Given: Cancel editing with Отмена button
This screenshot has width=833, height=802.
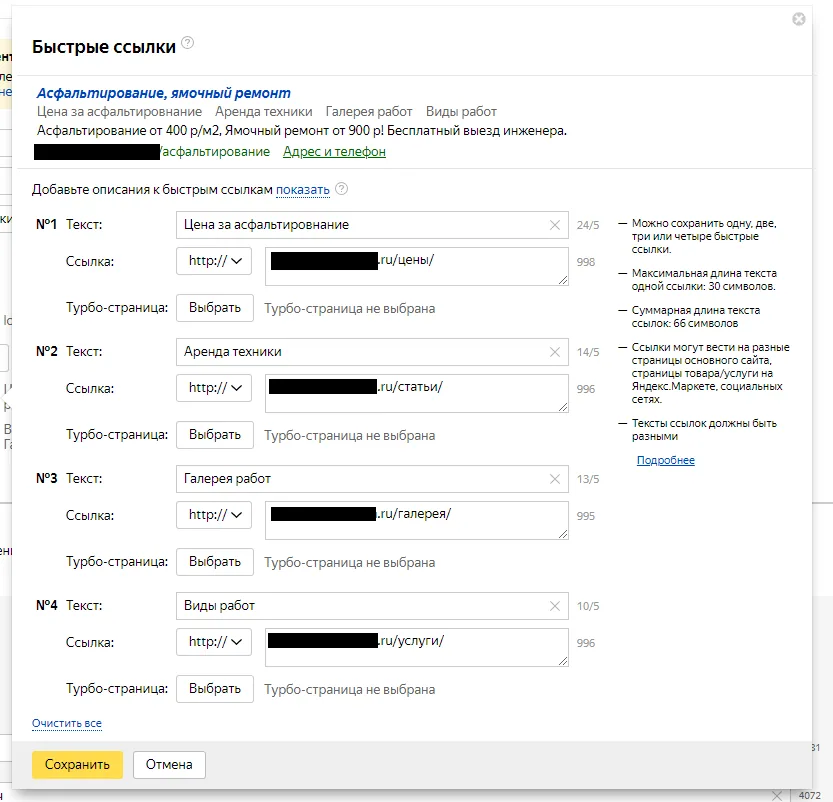Looking at the screenshot, I should click(169, 765).
